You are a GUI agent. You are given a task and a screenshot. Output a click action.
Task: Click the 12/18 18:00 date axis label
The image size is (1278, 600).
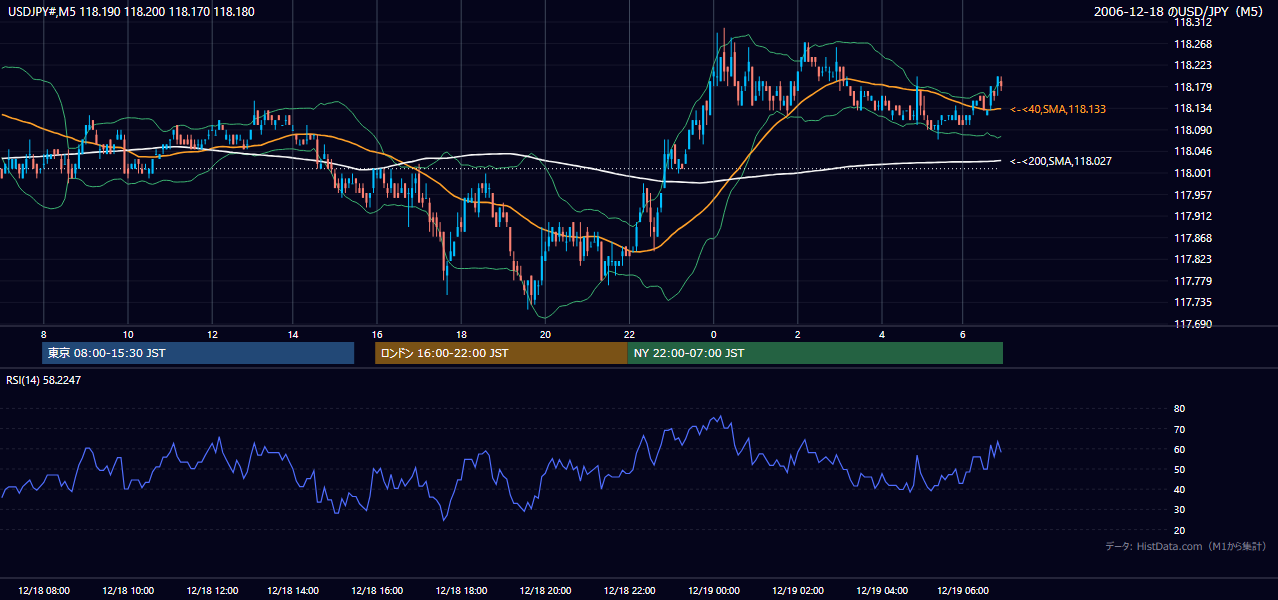462,591
